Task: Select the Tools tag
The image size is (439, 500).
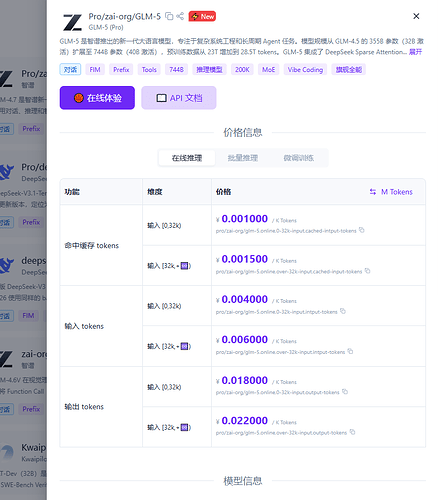Action: pyautogui.click(x=149, y=69)
